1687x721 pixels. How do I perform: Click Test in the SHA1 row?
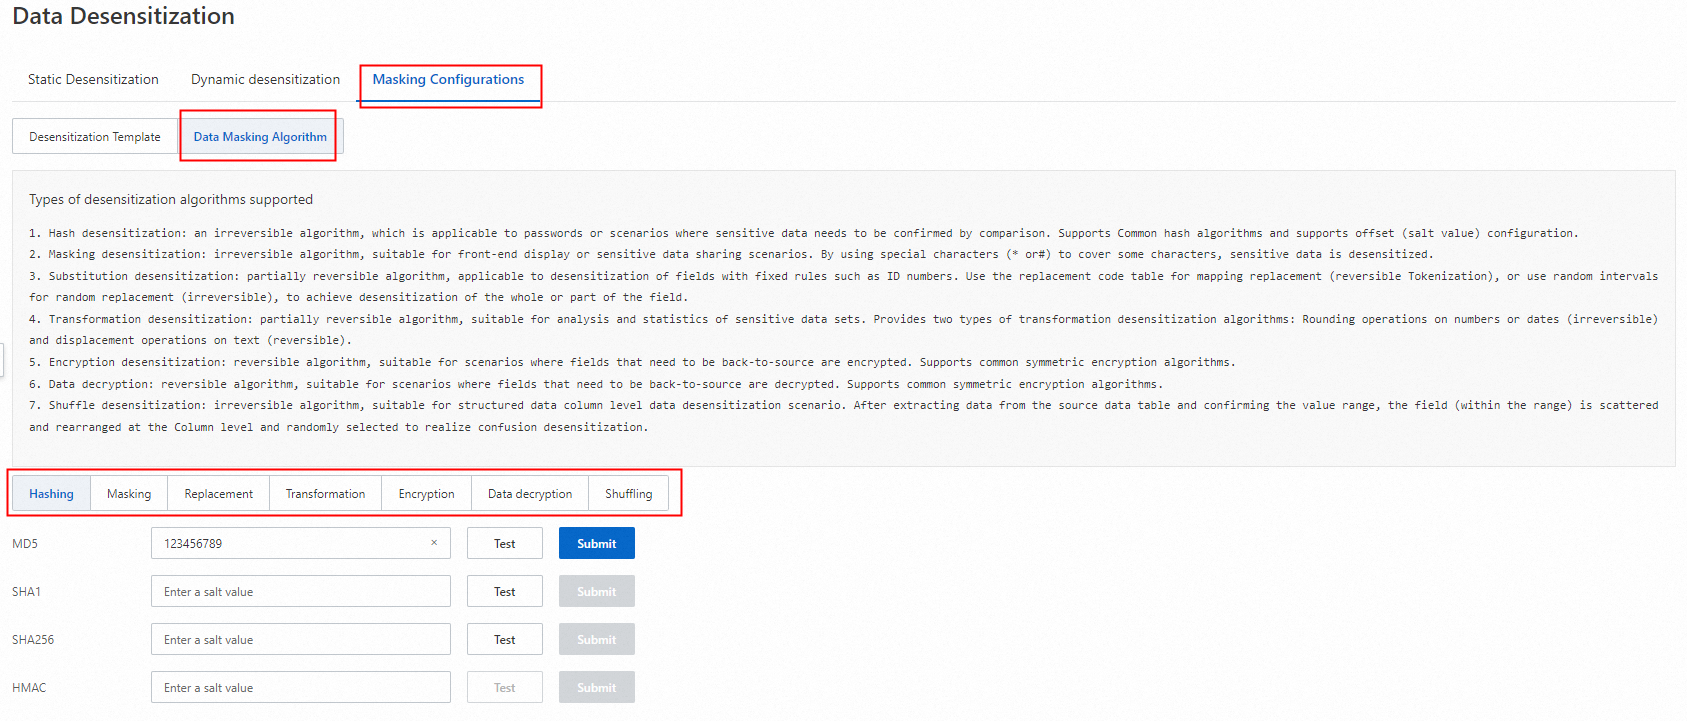505,591
